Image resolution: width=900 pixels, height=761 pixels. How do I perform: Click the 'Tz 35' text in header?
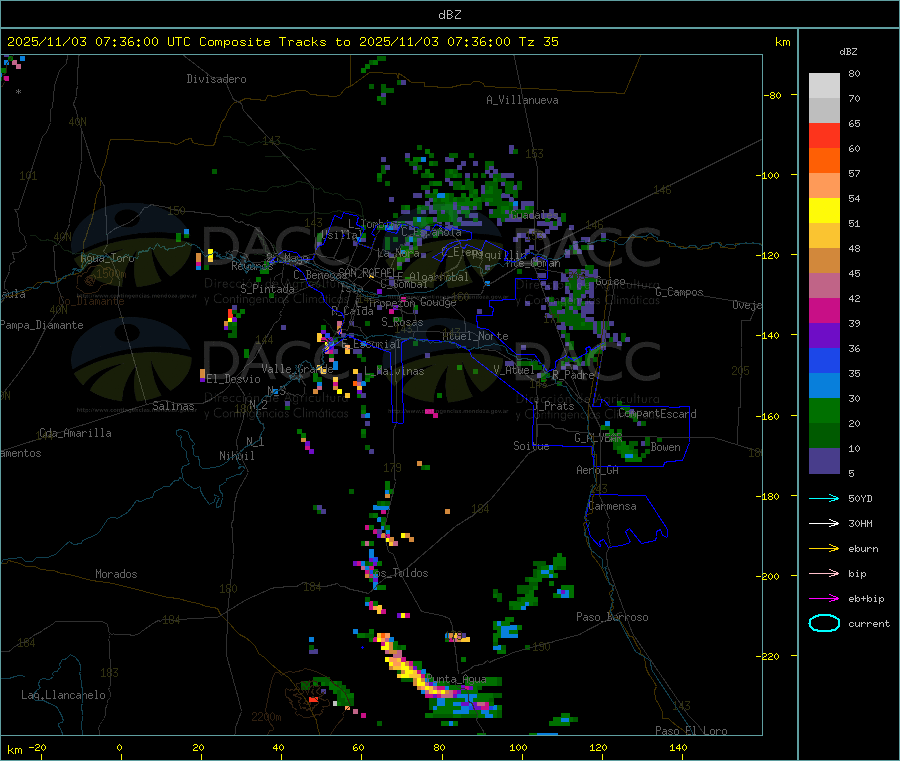[538, 42]
